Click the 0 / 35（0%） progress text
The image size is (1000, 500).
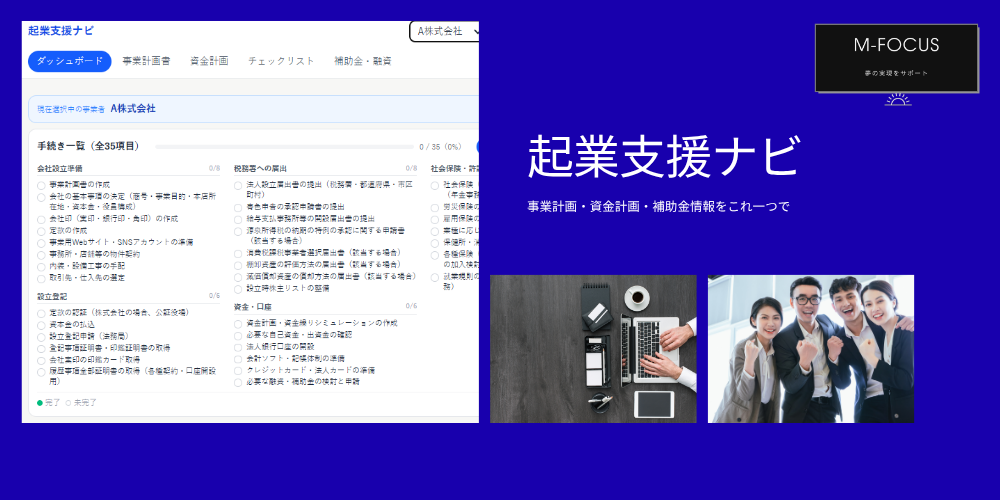coord(441,147)
